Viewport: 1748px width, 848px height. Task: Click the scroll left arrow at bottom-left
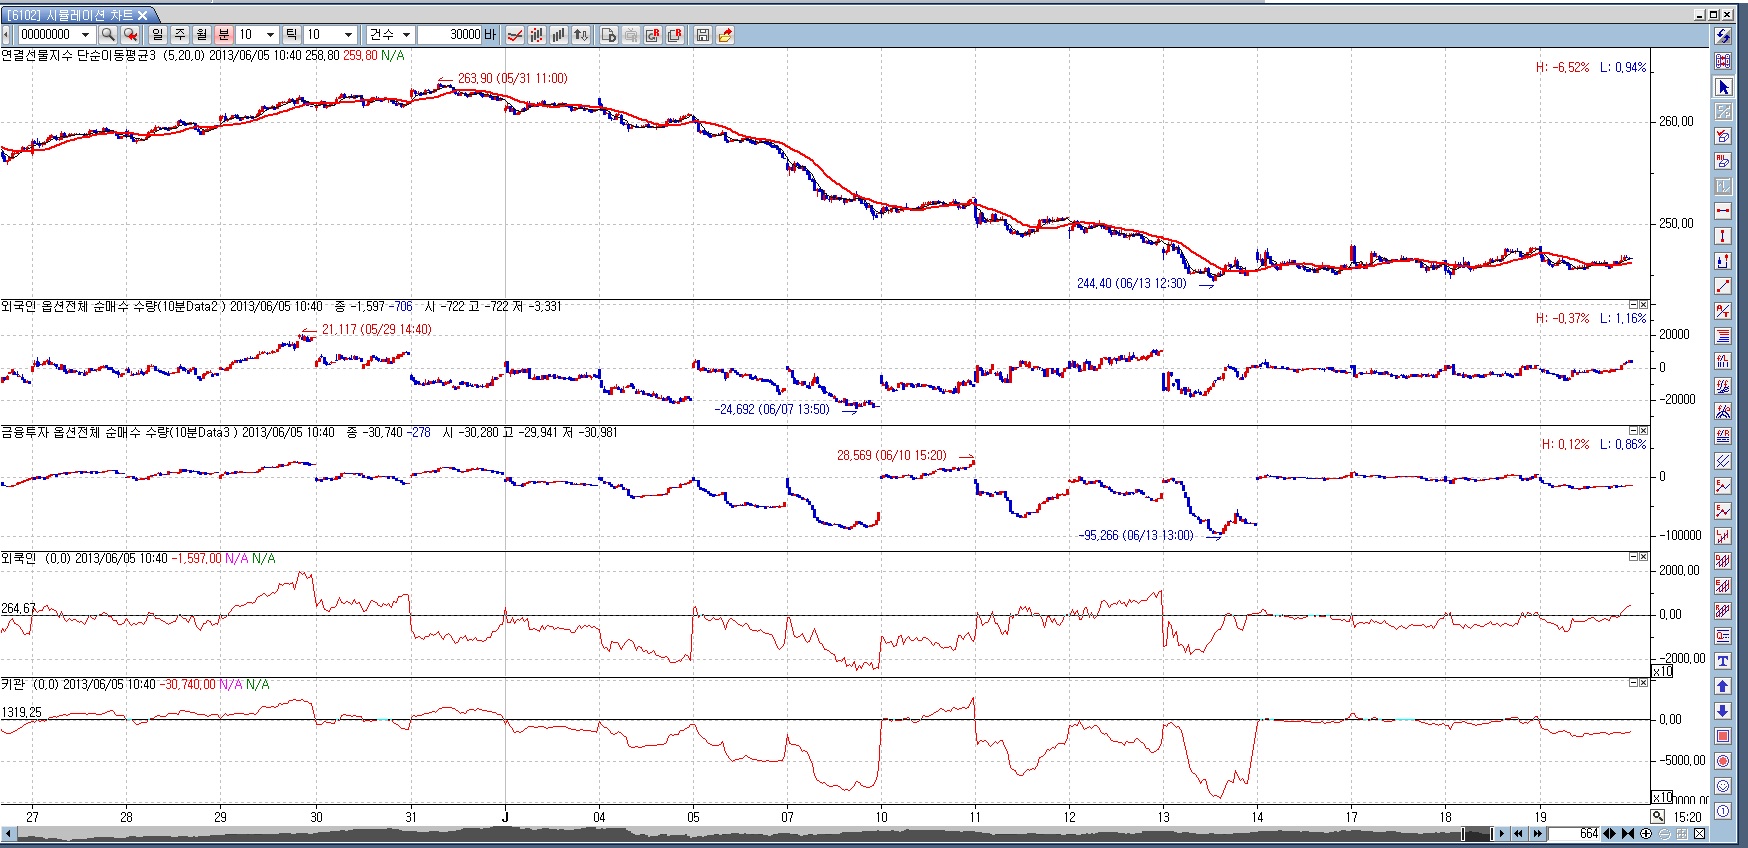pos(9,834)
